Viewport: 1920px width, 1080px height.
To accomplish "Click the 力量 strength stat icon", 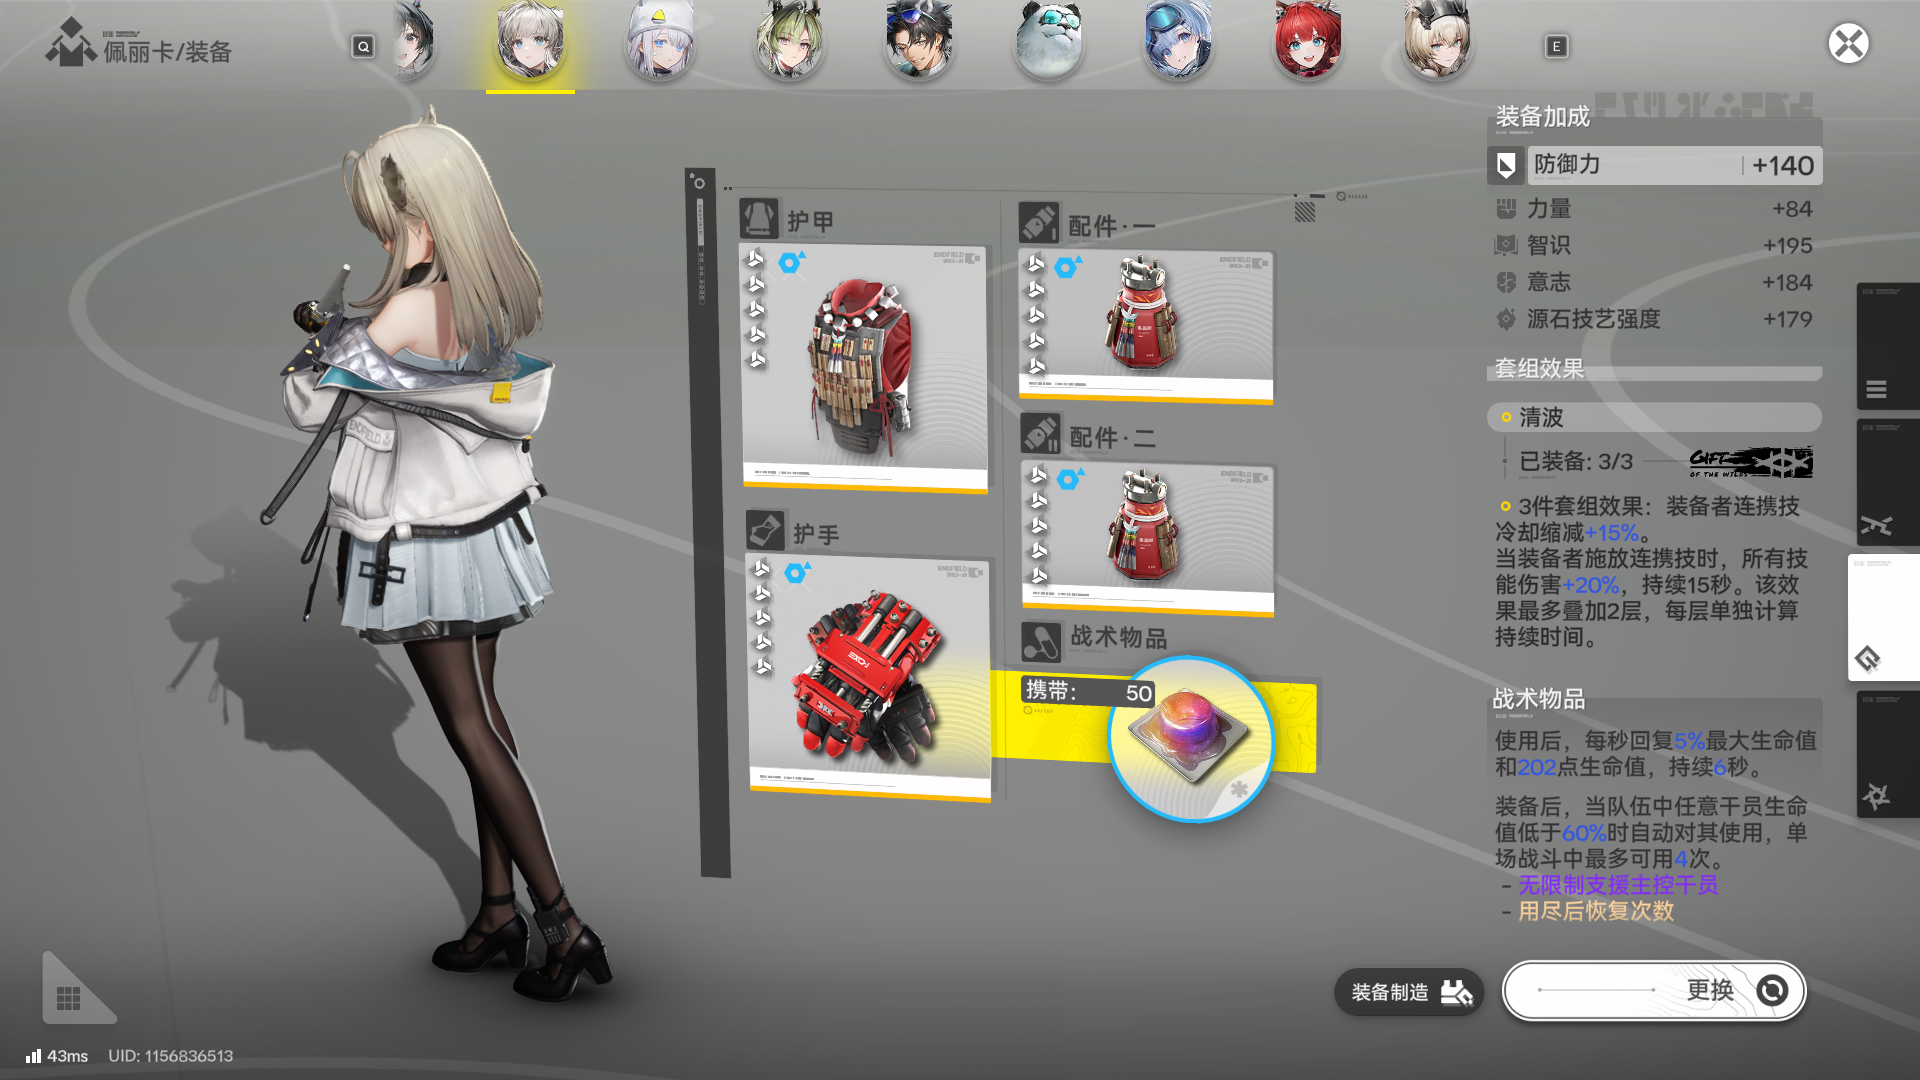I will (1506, 208).
